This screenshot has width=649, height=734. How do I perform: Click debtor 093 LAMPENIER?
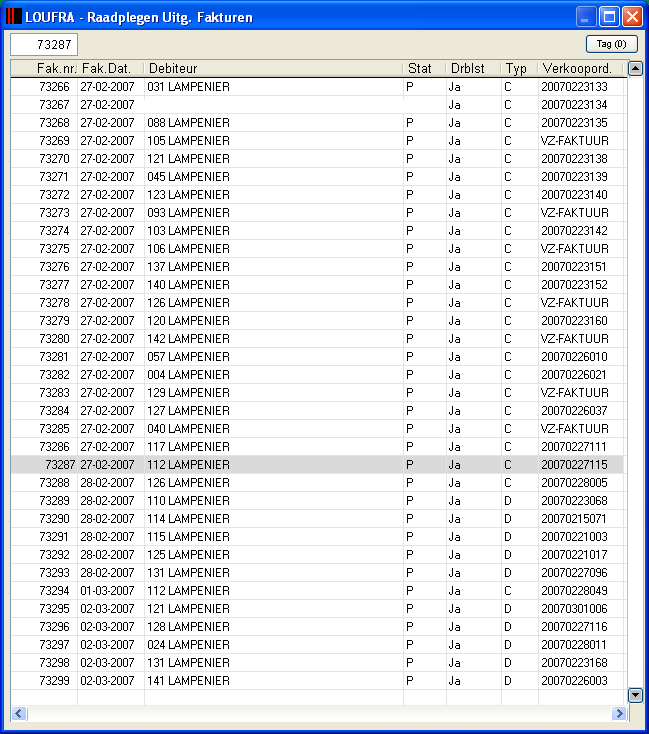[188, 213]
